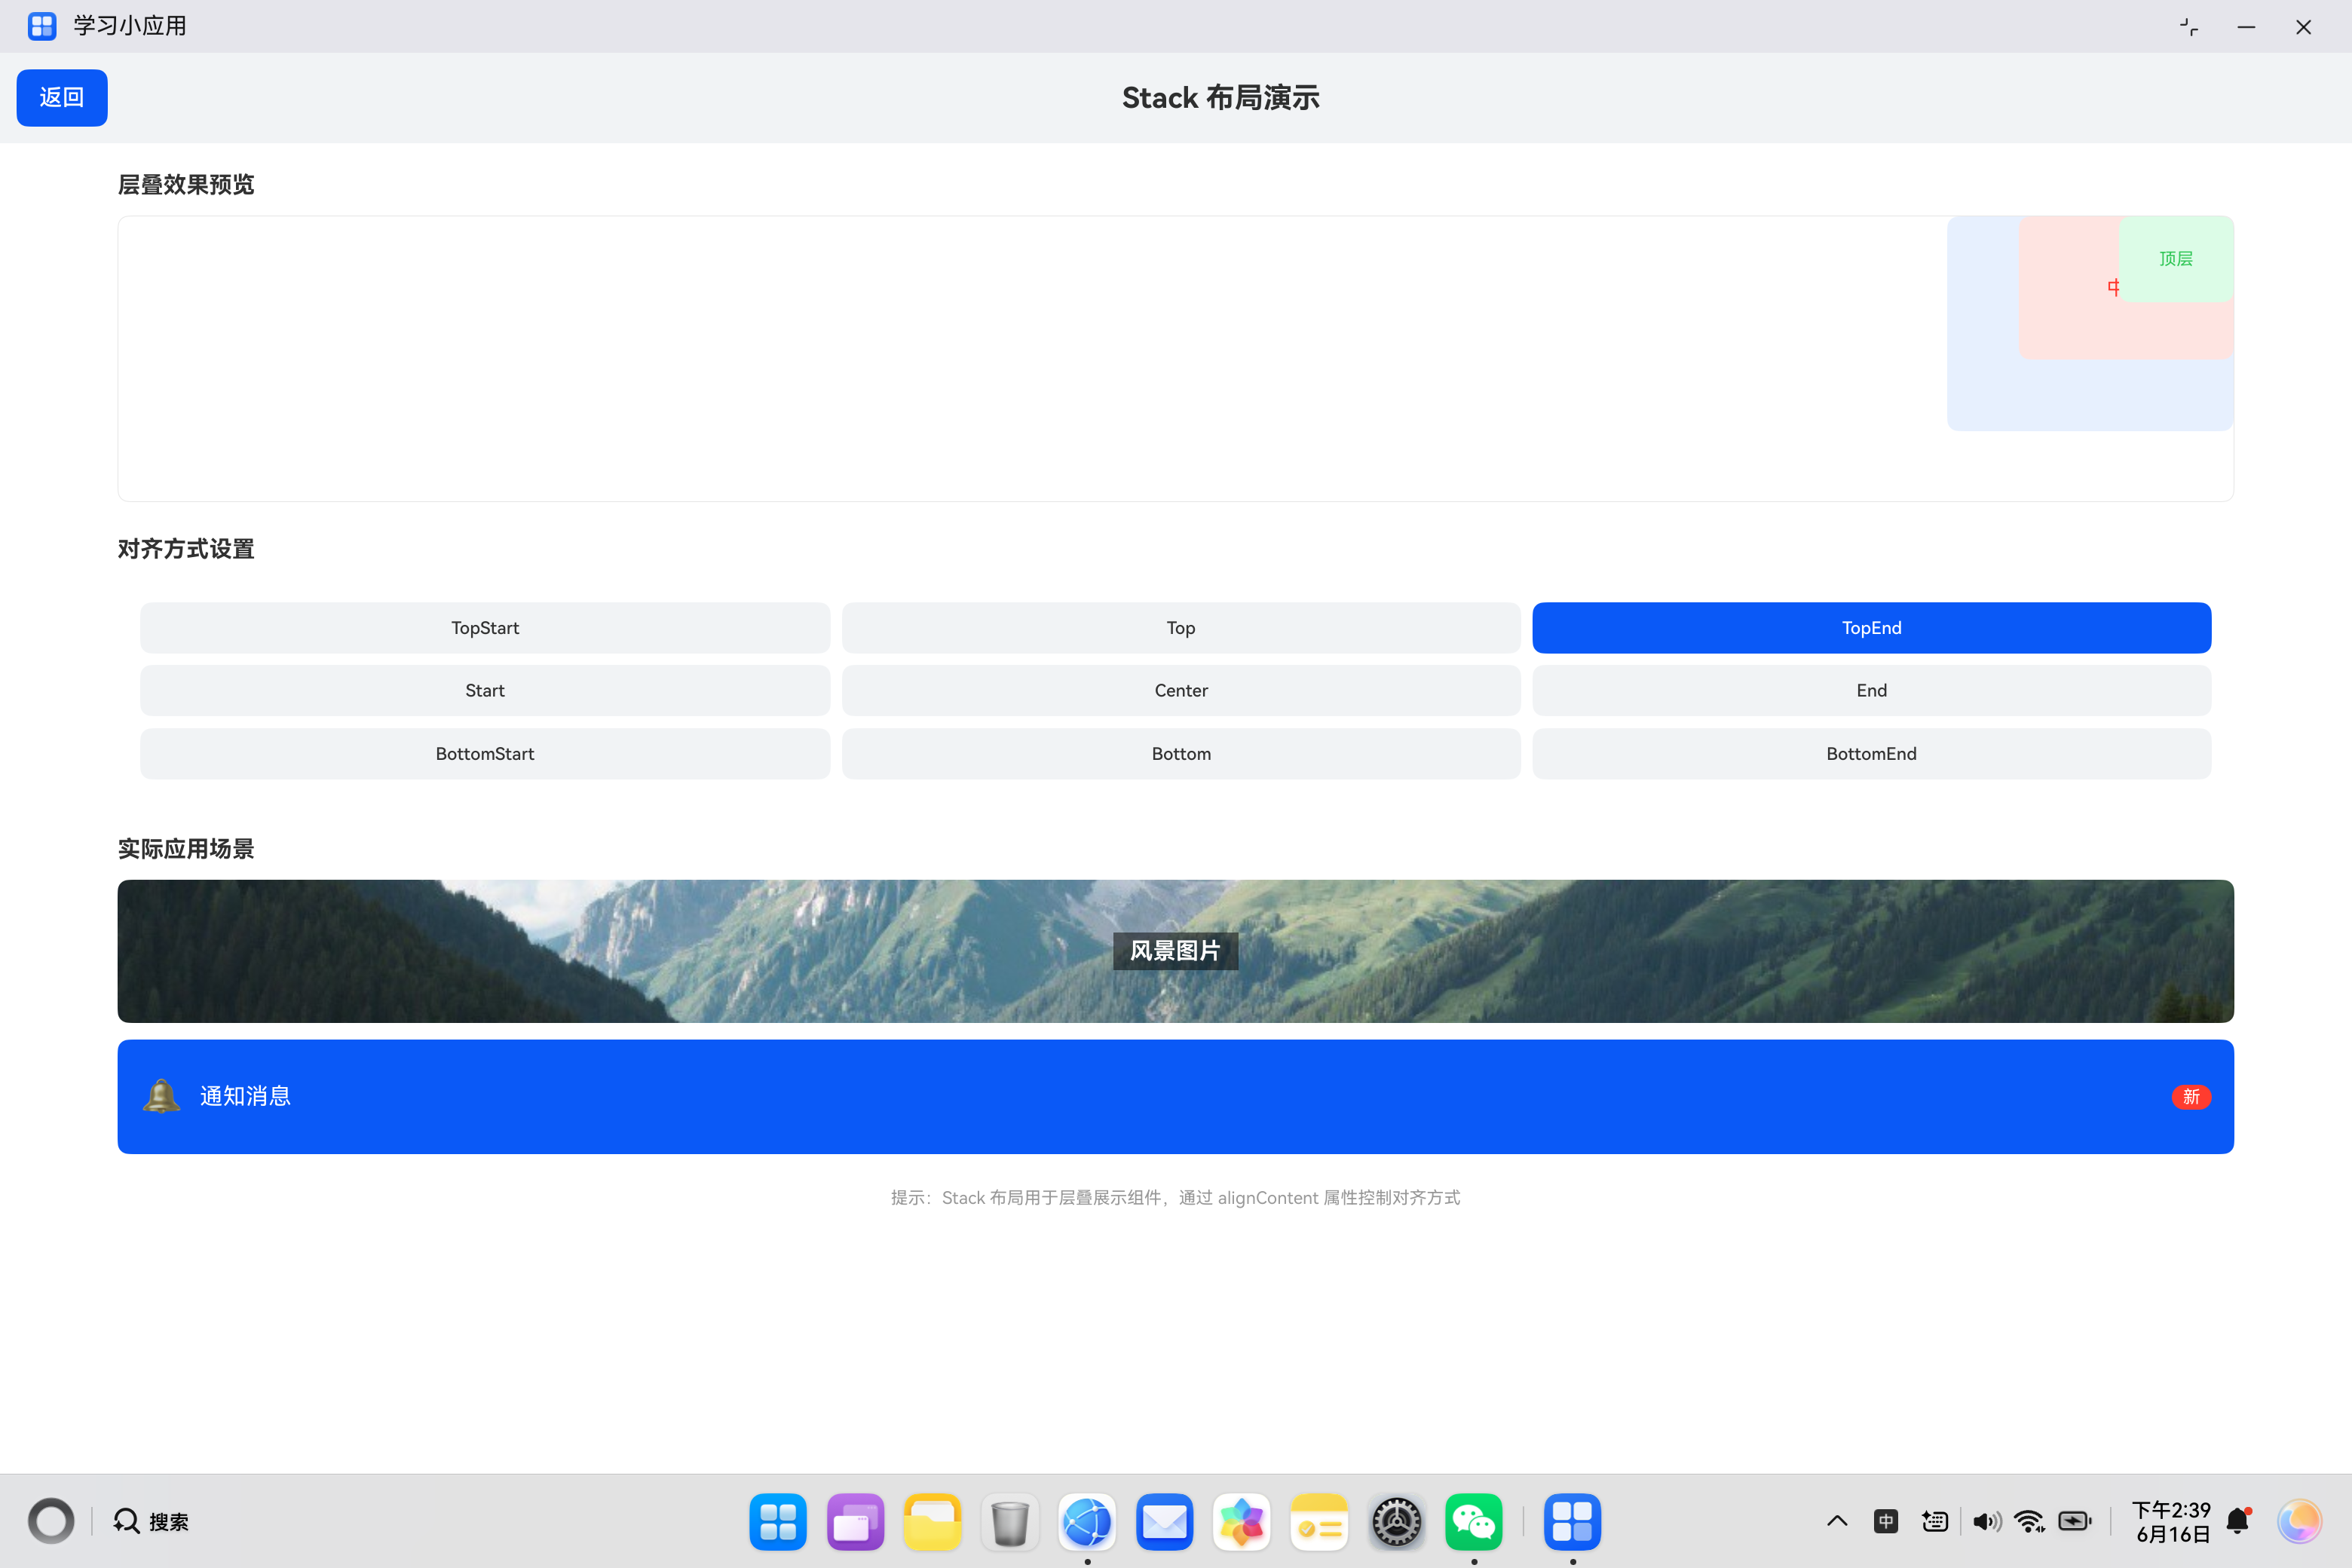
Task: Switch the 中 input method indicator
Action: click(1886, 1521)
